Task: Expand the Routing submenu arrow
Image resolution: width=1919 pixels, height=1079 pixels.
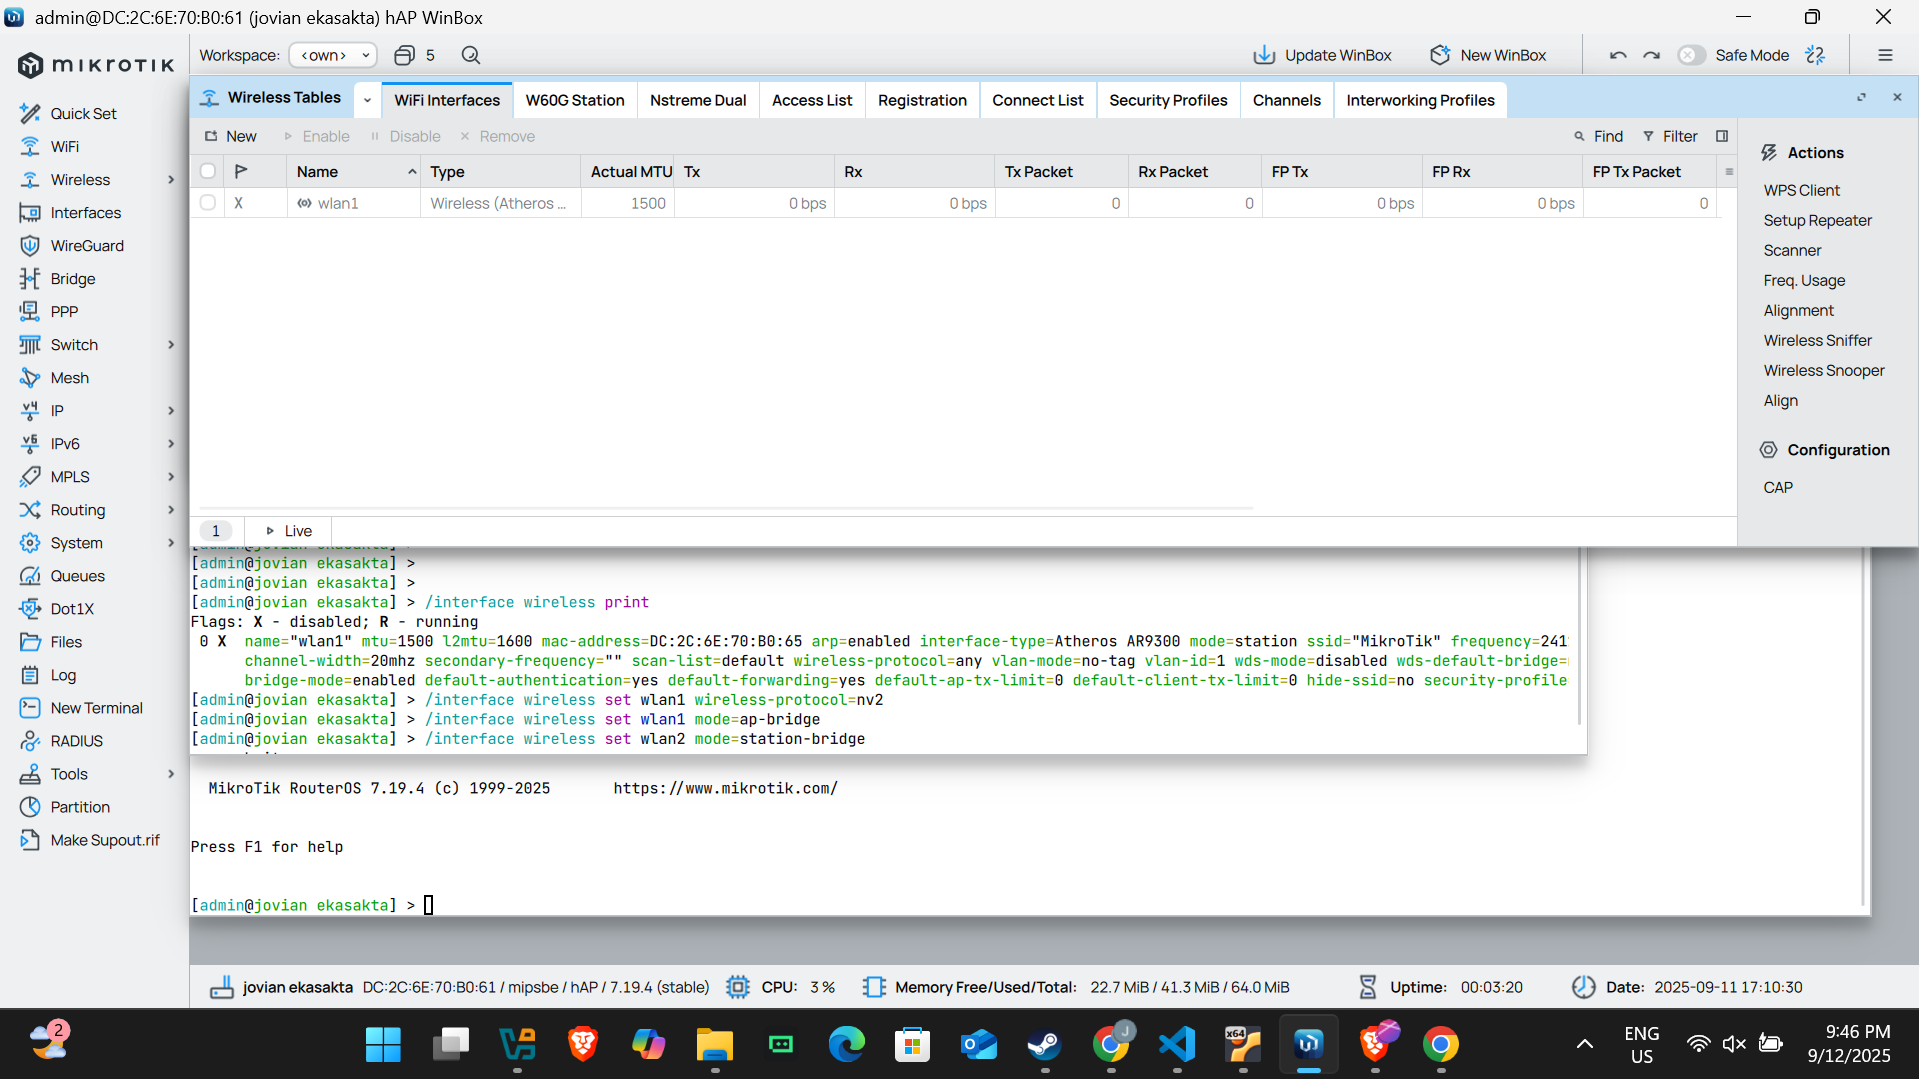Action: tap(171, 510)
